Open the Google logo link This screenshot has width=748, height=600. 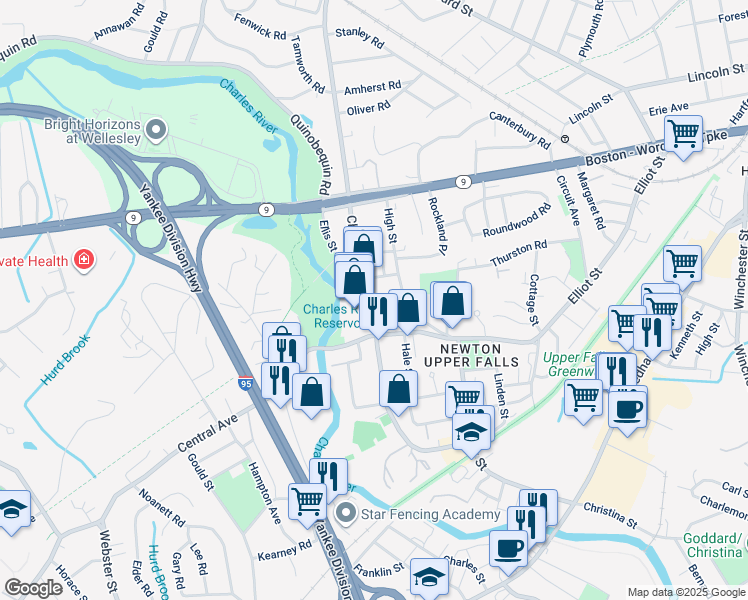tap(34, 589)
